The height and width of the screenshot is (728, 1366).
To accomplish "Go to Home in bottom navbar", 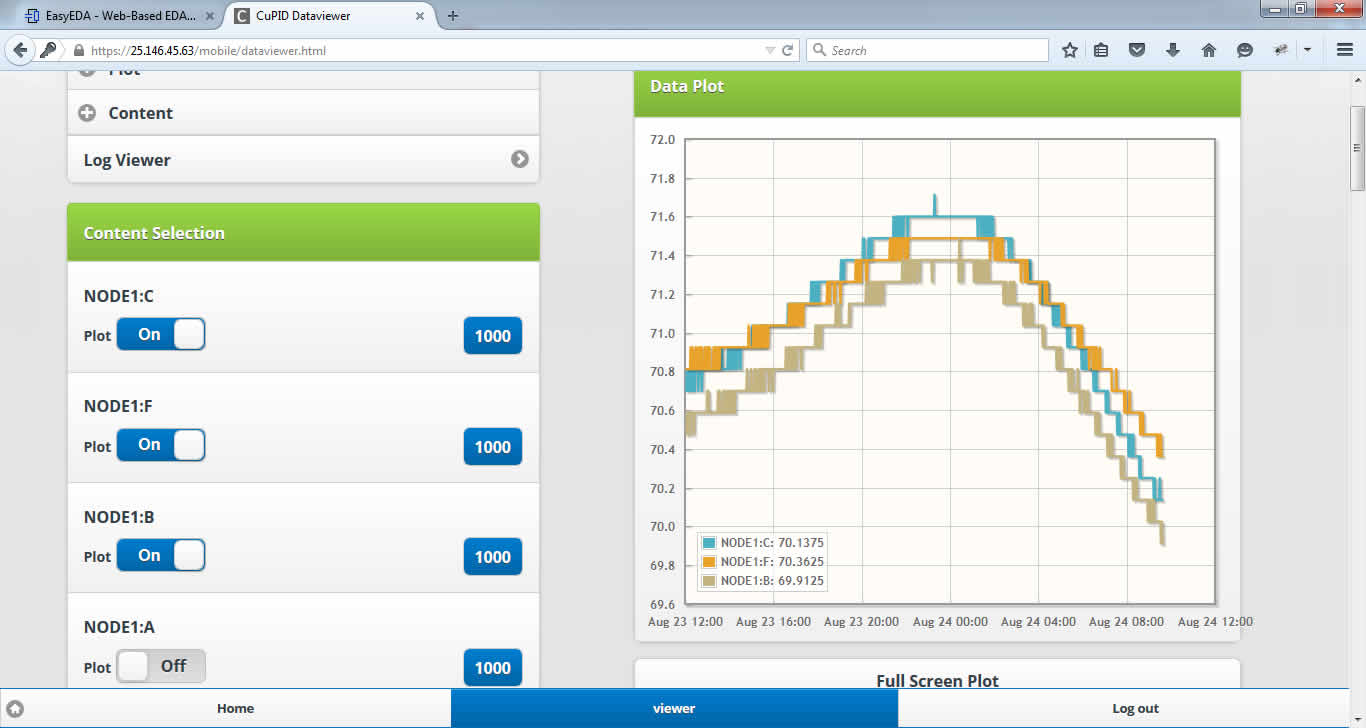I will [235, 708].
